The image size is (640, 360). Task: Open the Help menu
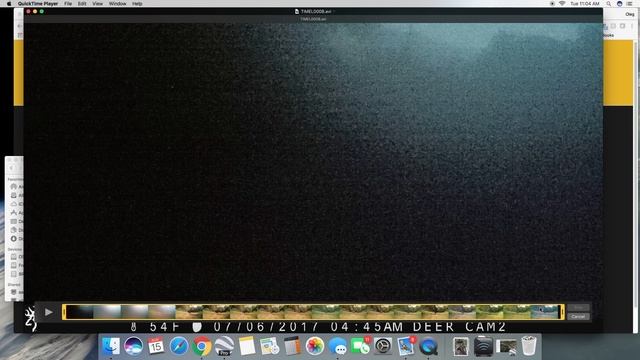pyautogui.click(x=137, y=4)
